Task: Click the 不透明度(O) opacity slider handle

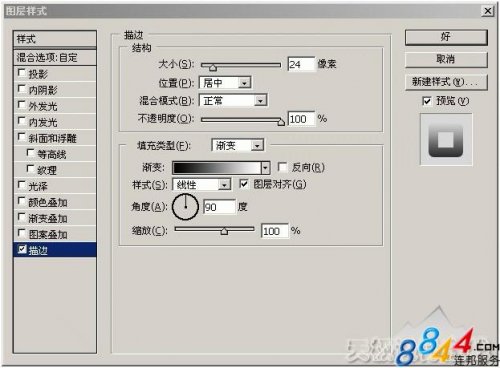Action: 281,122
